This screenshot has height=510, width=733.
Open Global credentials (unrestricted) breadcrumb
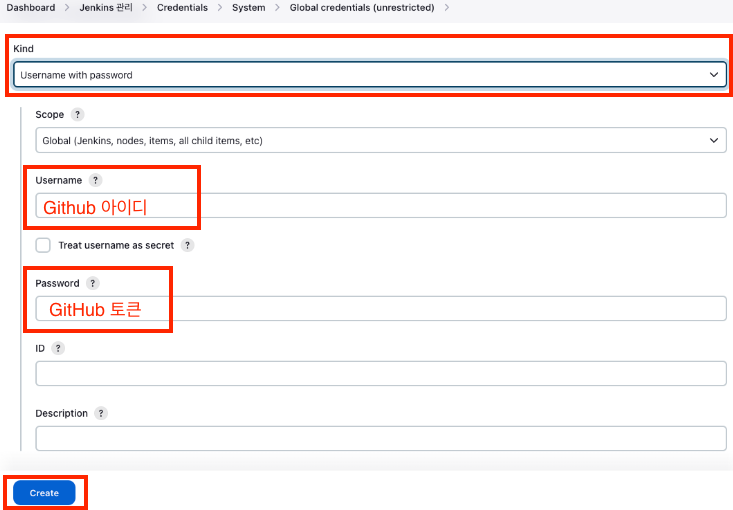[x=362, y=7]
